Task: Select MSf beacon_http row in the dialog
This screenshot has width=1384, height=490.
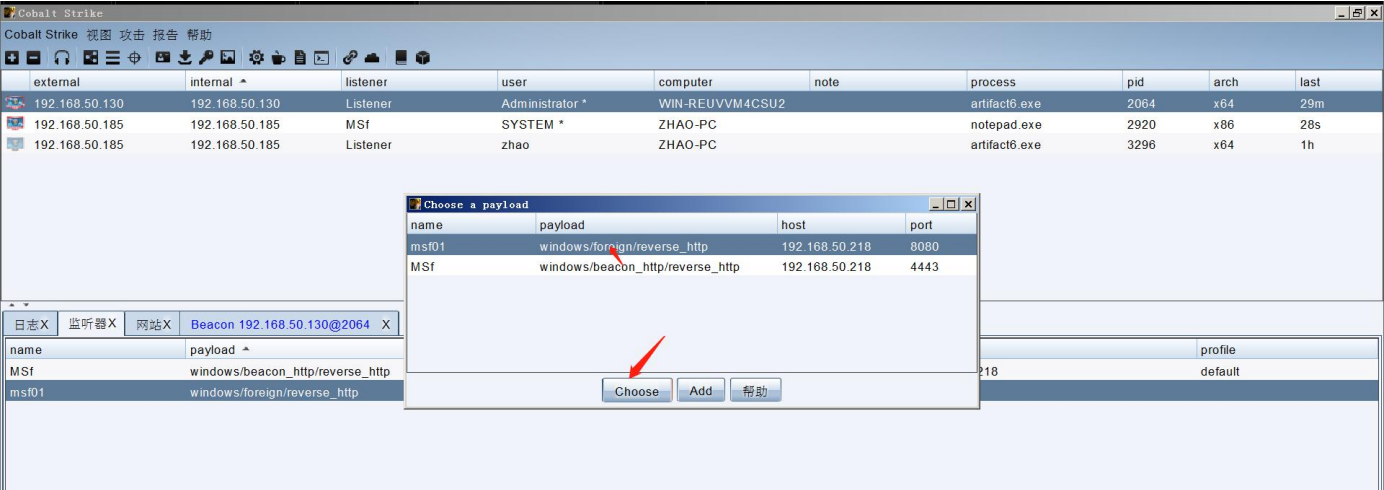Action: coord(692,267)
